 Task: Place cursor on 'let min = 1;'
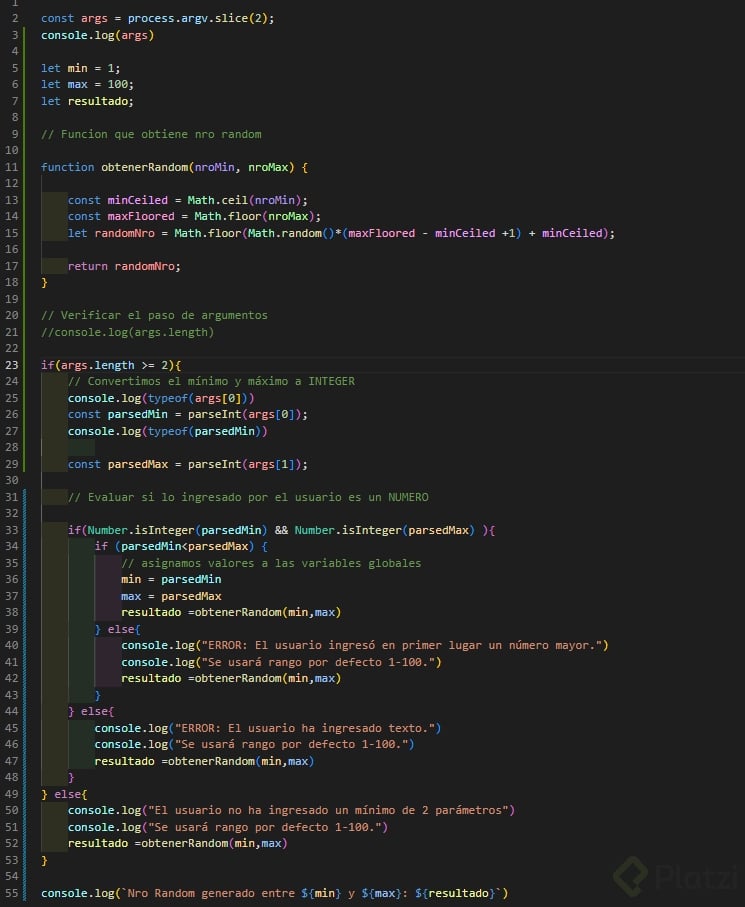(80, 68)
